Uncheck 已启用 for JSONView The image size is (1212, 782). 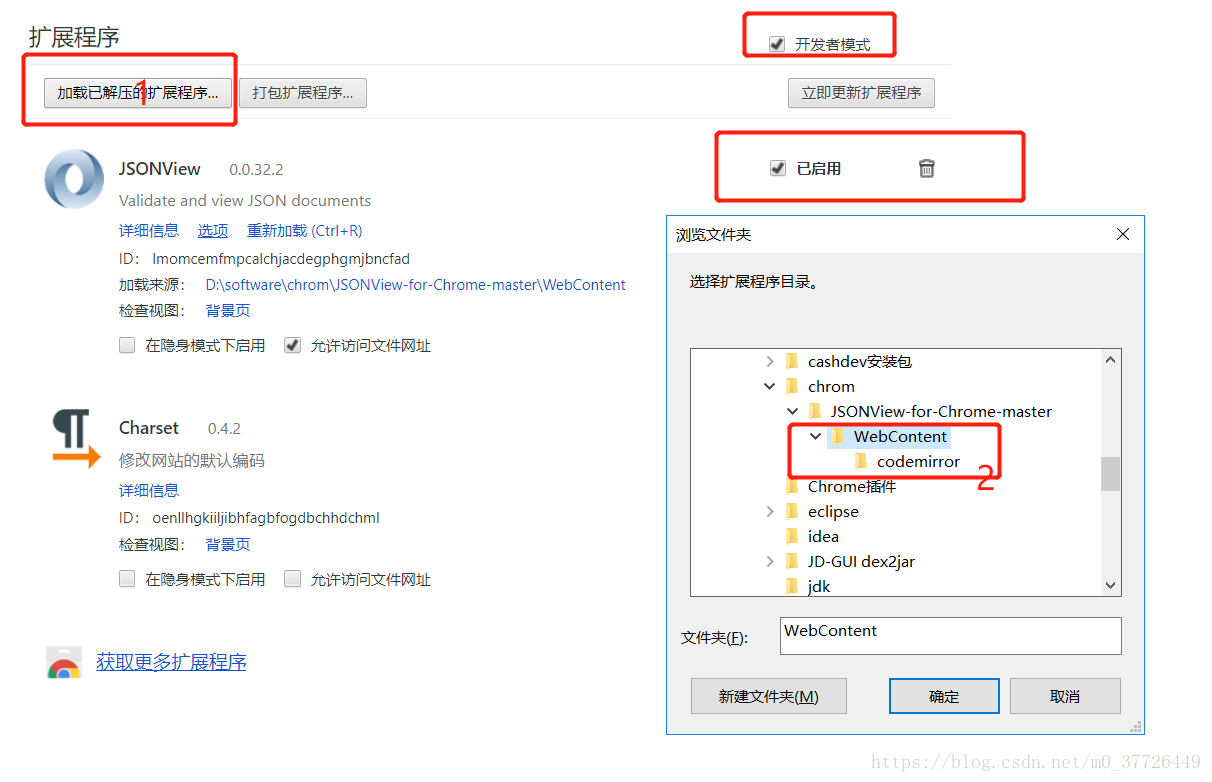[778, 168]
